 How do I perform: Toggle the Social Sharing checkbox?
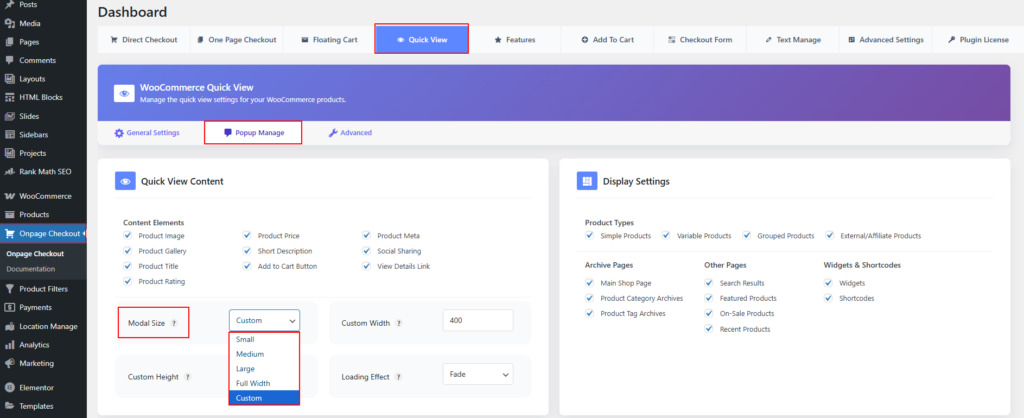(367, 251)
